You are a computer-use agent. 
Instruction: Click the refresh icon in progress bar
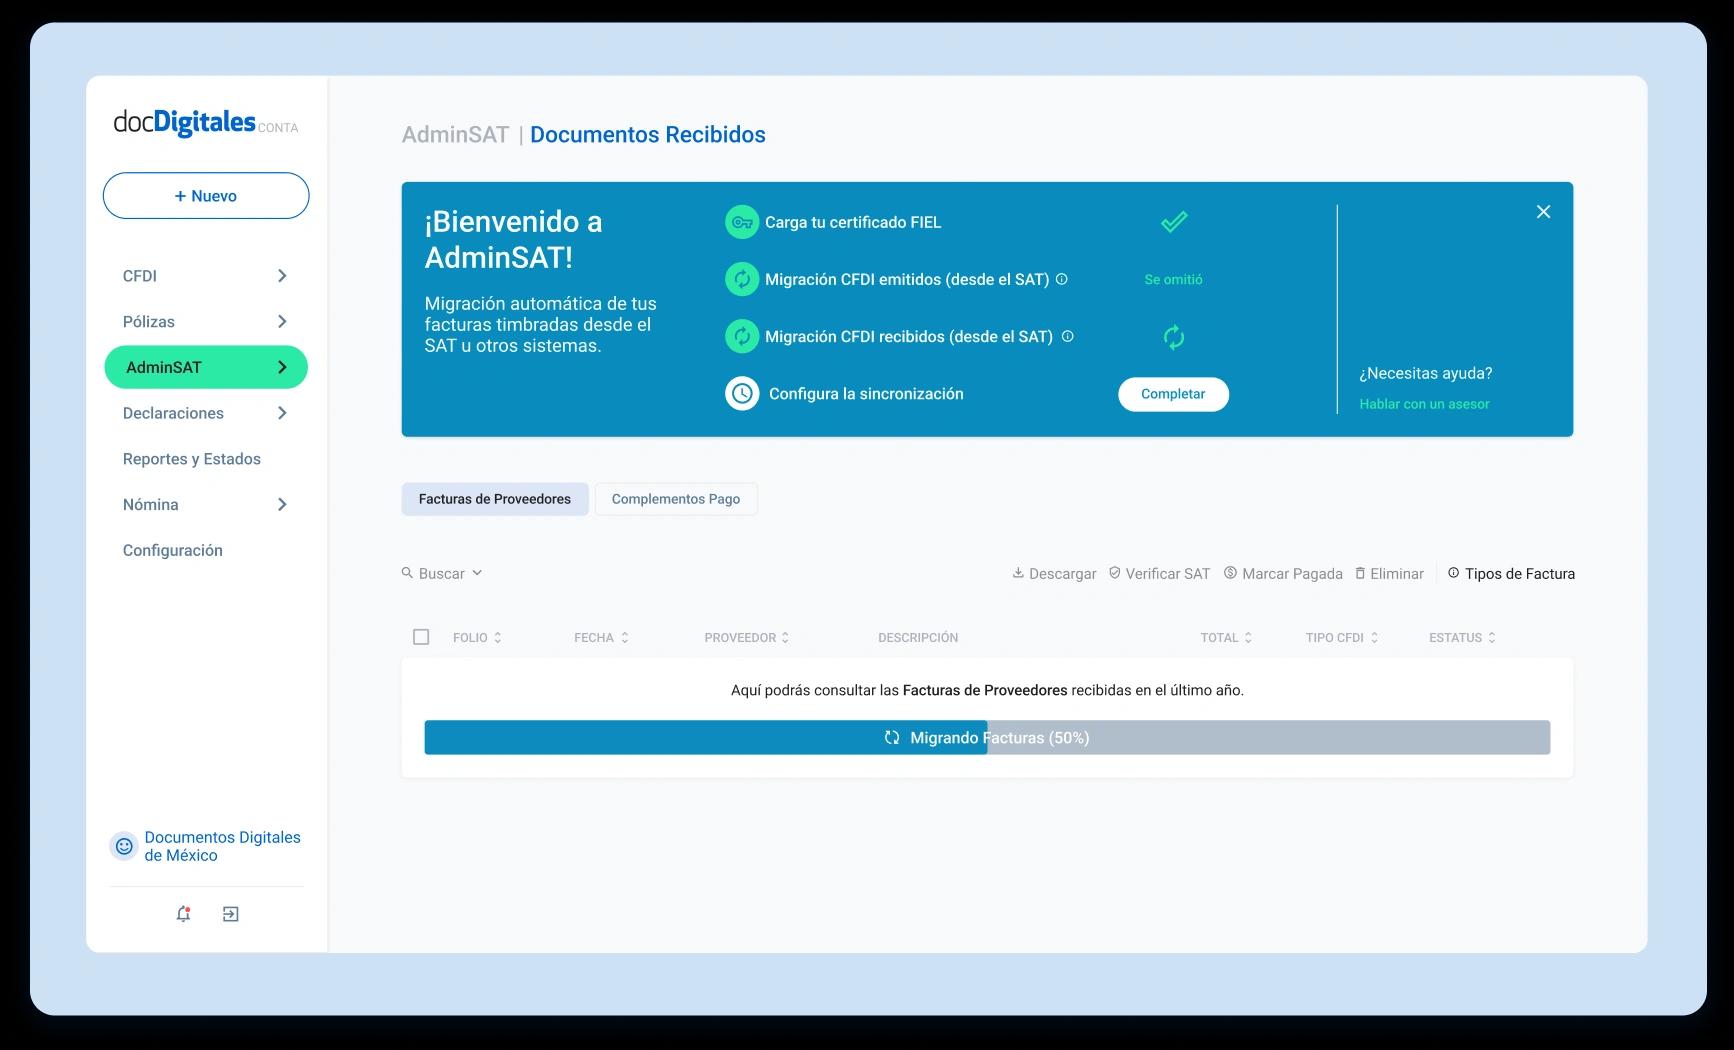click(x=892, y=738)
